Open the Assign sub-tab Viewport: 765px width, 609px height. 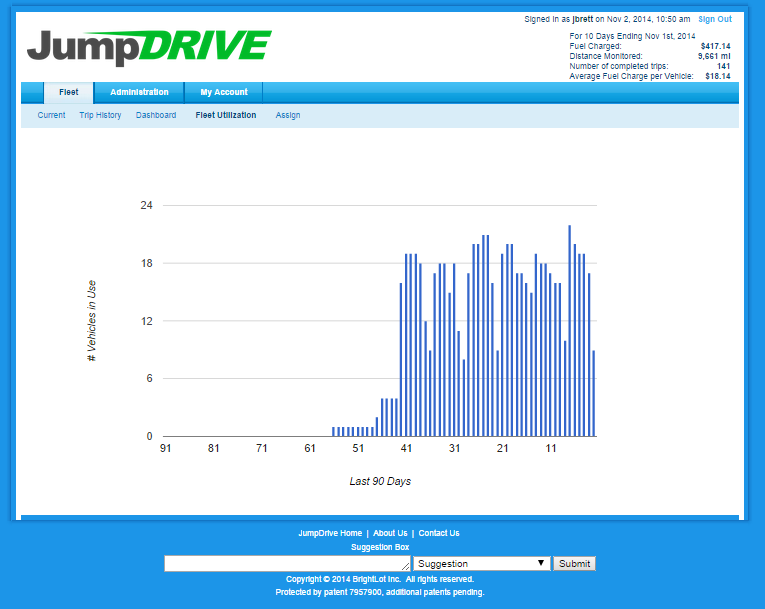[288, 115]
